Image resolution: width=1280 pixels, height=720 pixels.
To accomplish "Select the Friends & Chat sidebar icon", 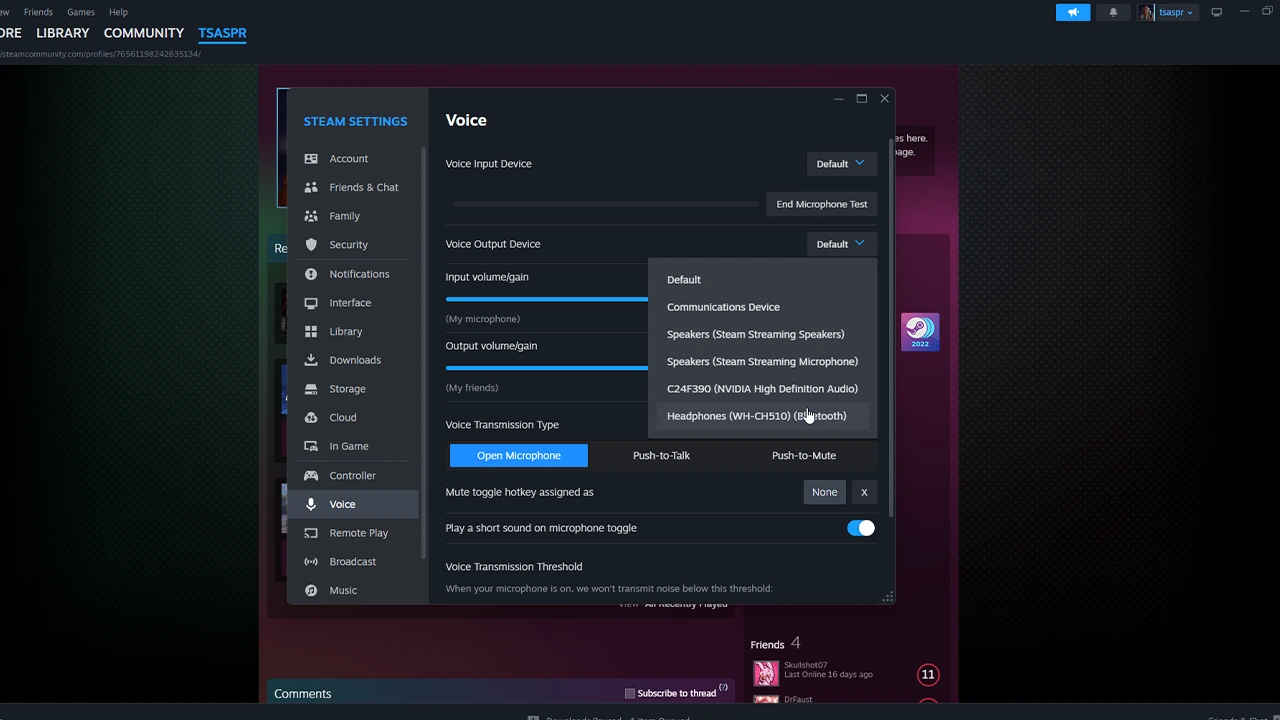I will (311, 187).
